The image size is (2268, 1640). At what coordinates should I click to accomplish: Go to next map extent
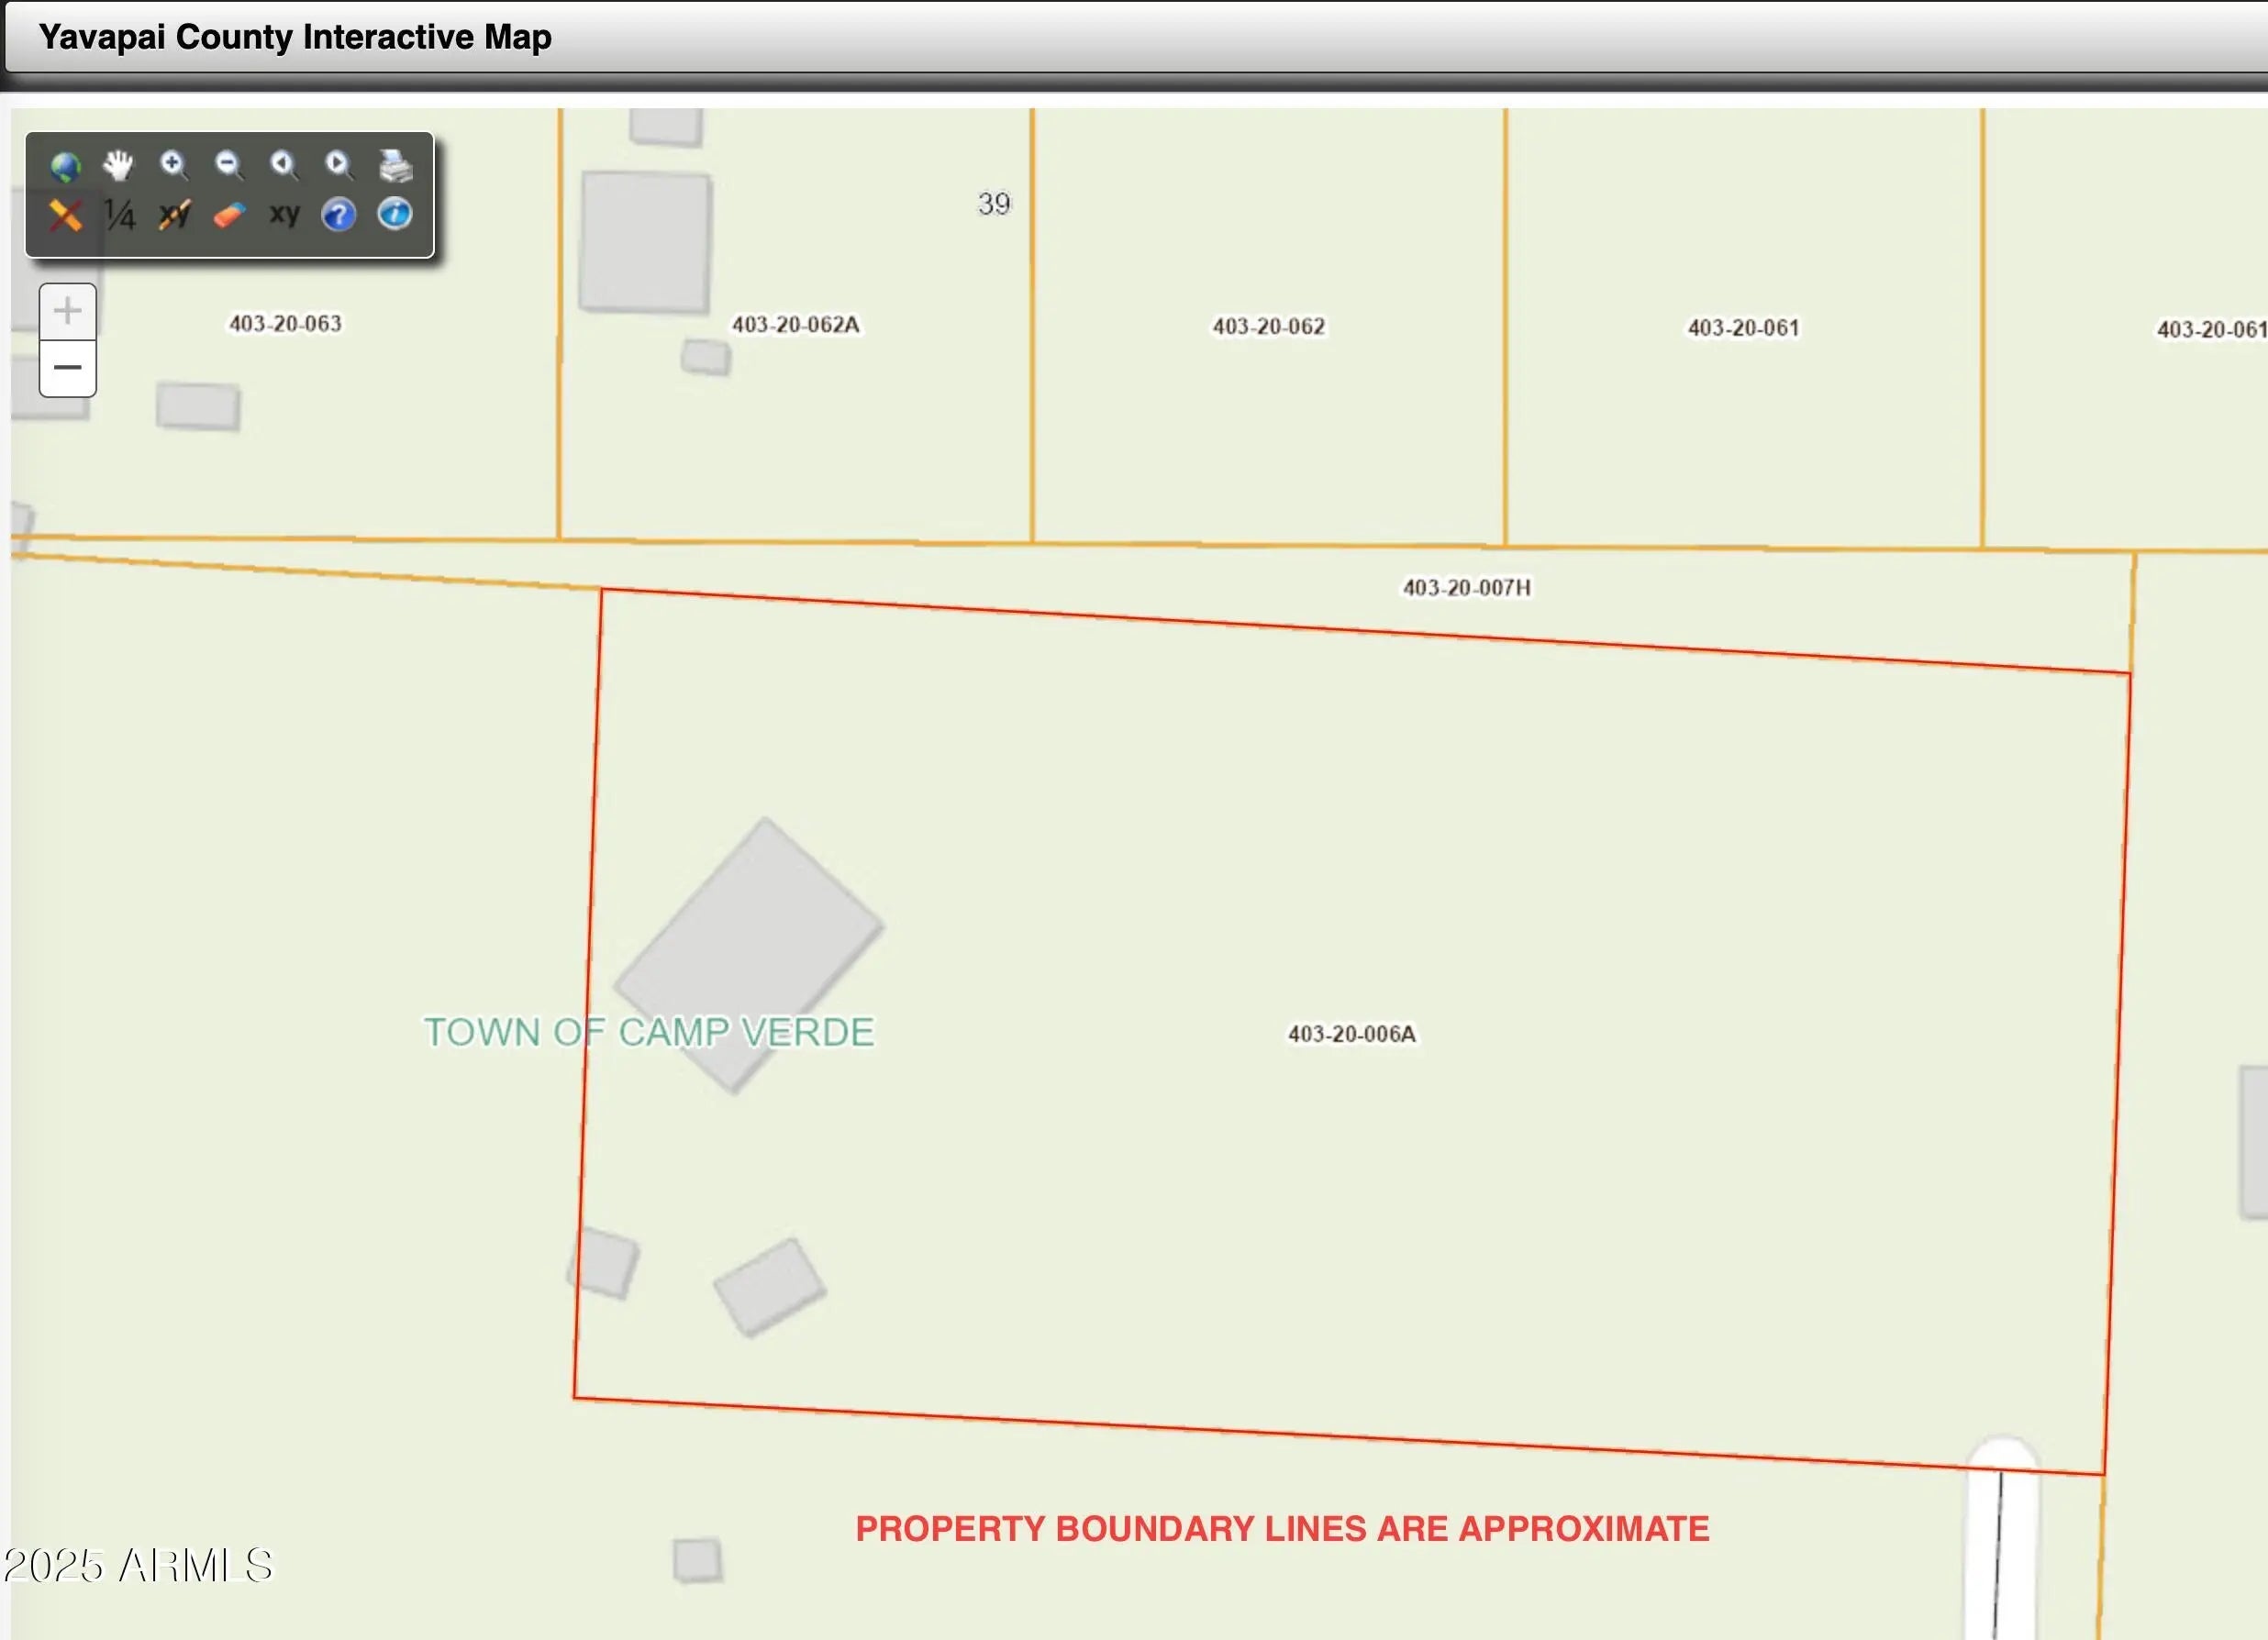pos(339,165)
